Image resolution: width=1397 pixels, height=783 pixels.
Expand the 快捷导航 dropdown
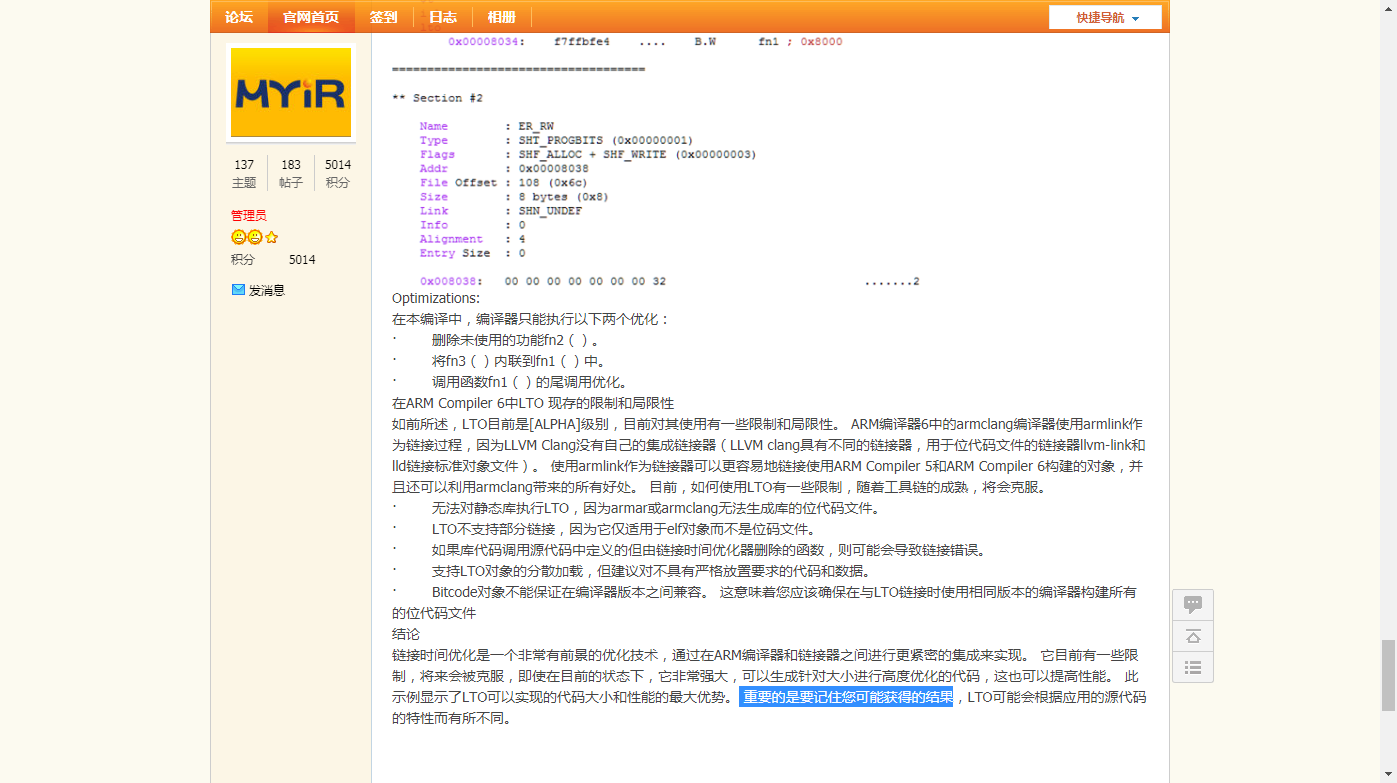[x=1105, y=18]
